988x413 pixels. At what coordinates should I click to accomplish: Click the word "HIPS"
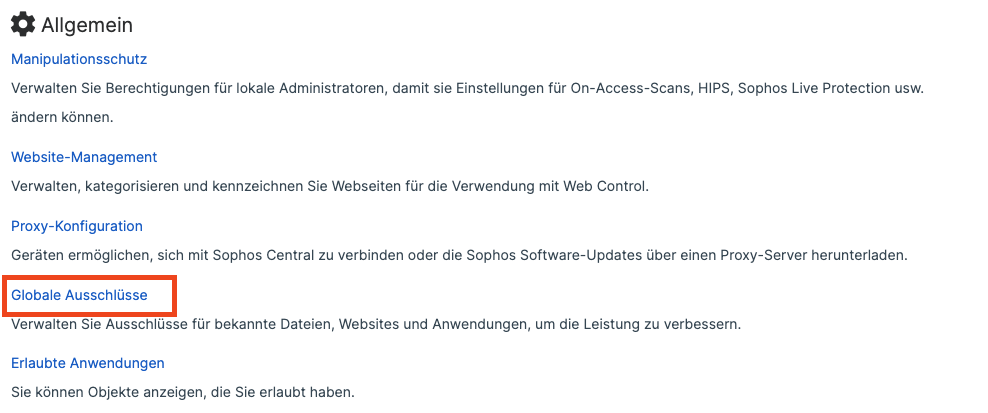tap(716, 88)
